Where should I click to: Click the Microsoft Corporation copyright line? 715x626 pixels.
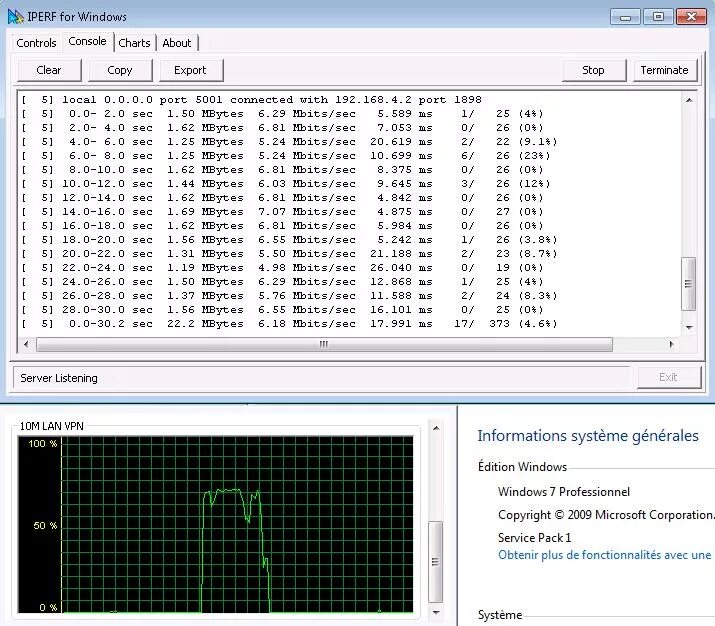pos(606,515)
